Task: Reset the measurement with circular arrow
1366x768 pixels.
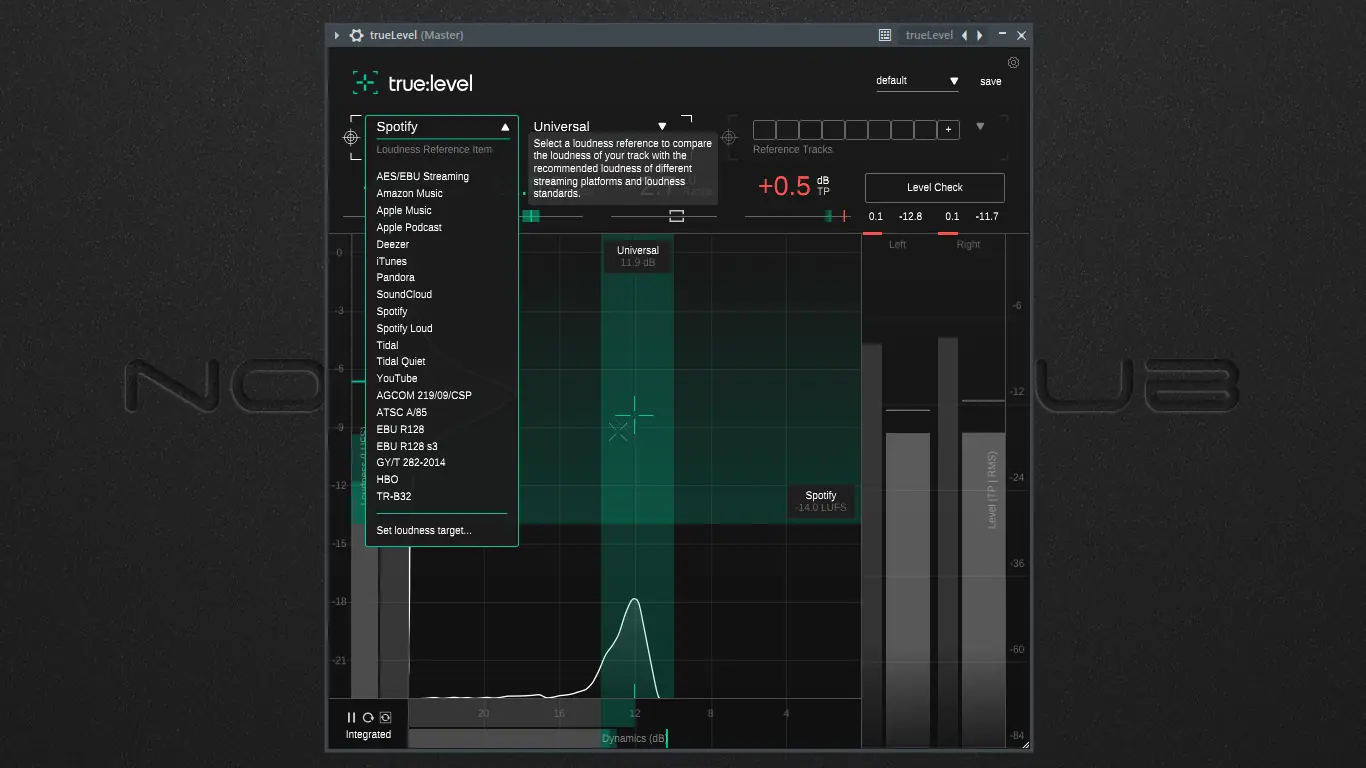Action: pos(368,718)
